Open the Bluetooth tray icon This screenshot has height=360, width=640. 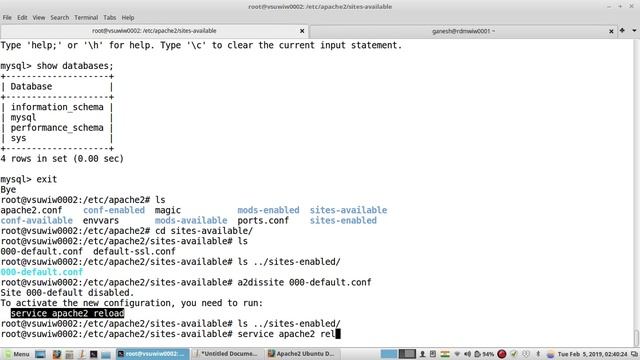(x=538, y=354)
